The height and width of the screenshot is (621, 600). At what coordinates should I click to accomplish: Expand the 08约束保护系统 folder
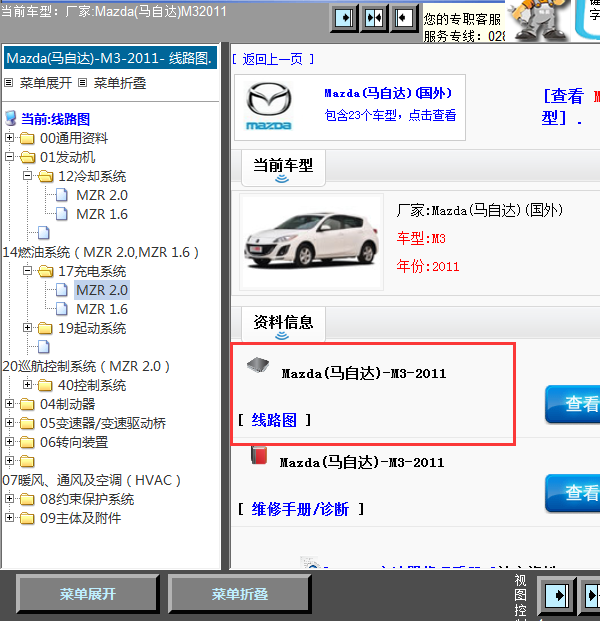tap(10, 499)
